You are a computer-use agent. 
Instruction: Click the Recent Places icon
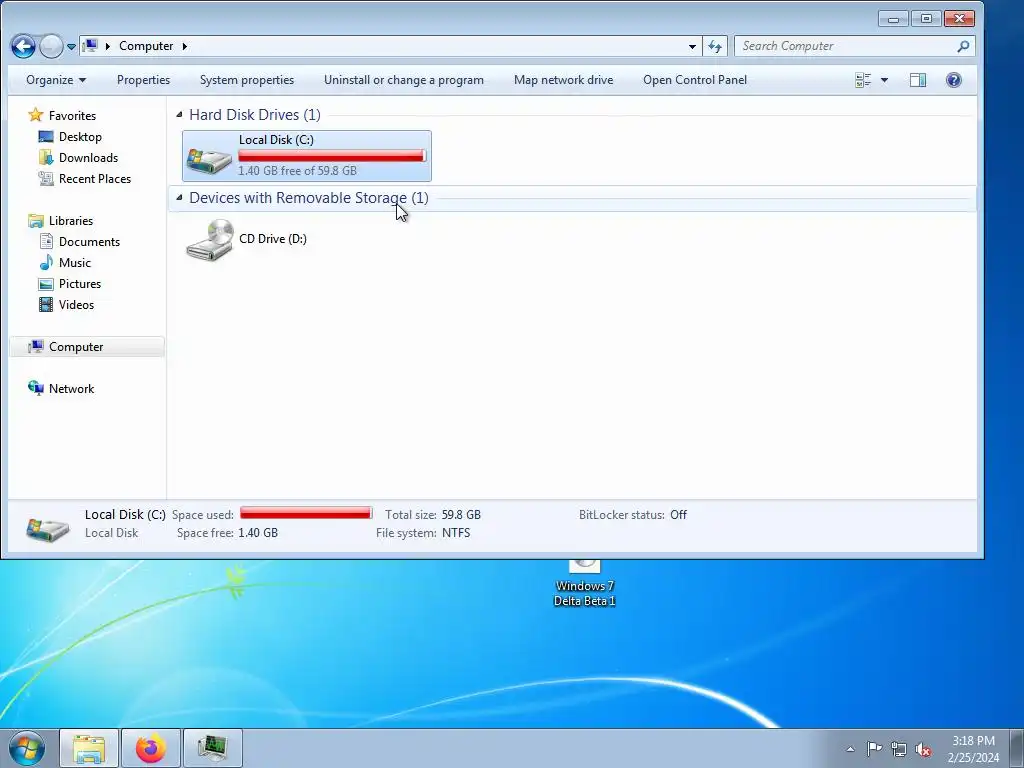pos(46,178)
